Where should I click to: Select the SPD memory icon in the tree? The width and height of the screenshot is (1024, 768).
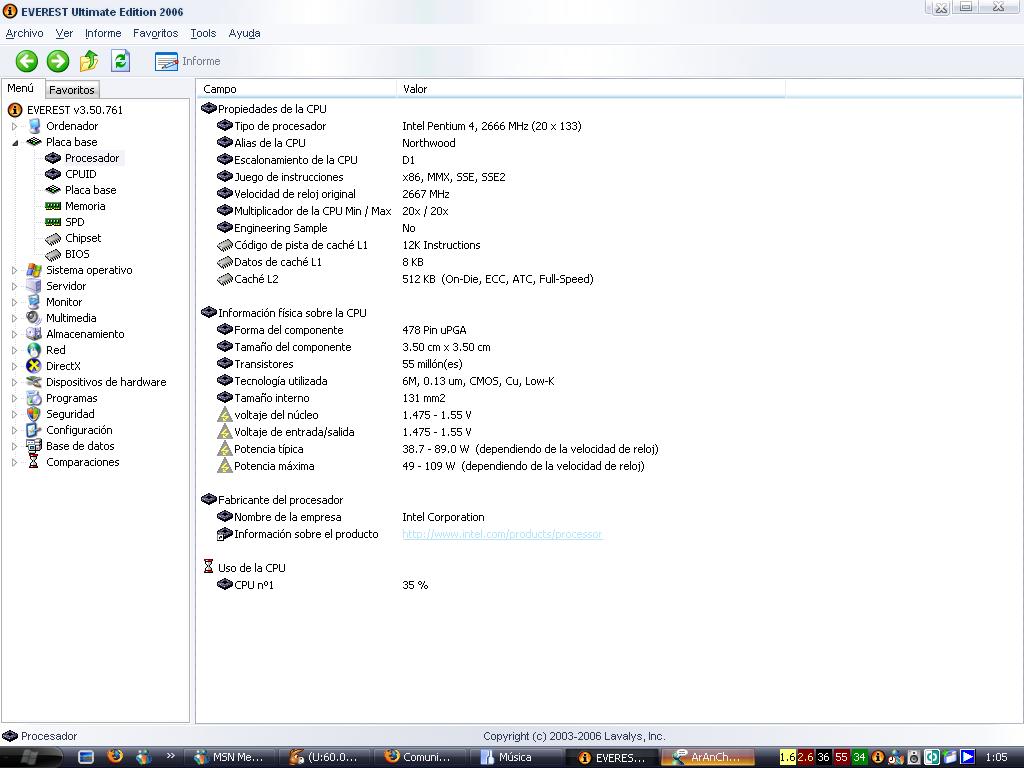click(x=53, y=222)
